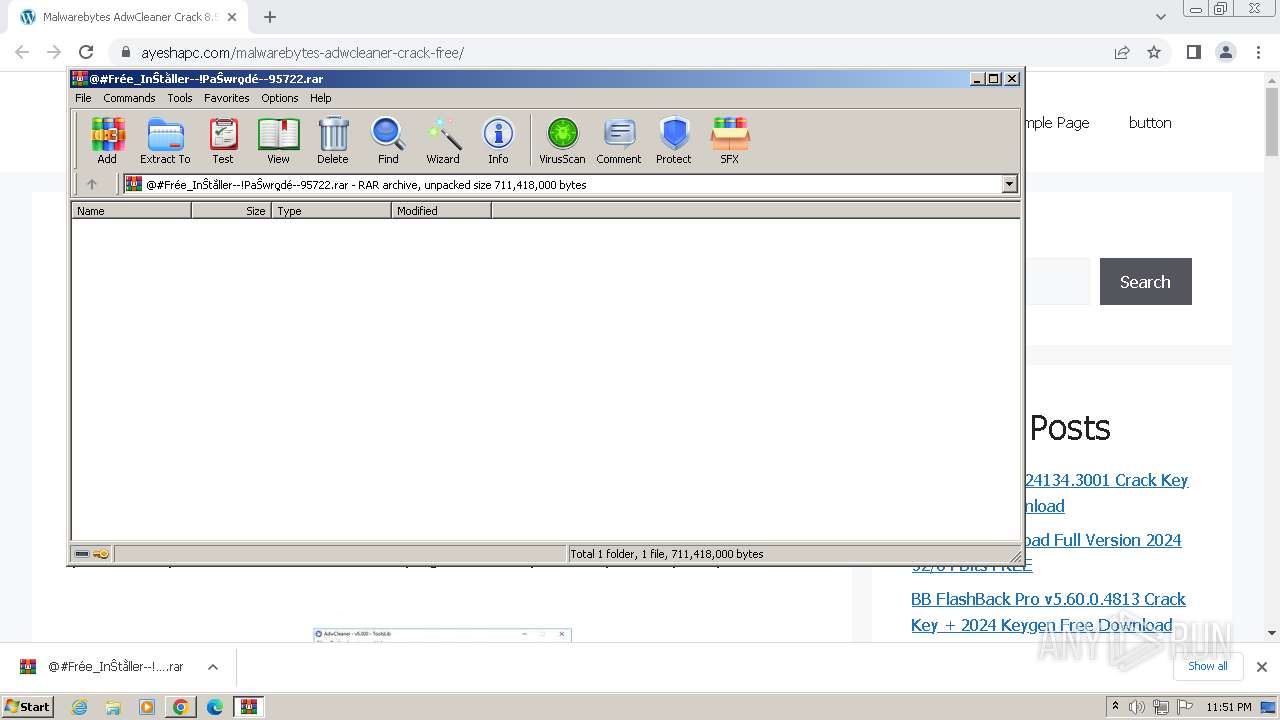Click the Add icon in WinRAR toolbar
The image size is (1280, 720).
pos(107,140)
